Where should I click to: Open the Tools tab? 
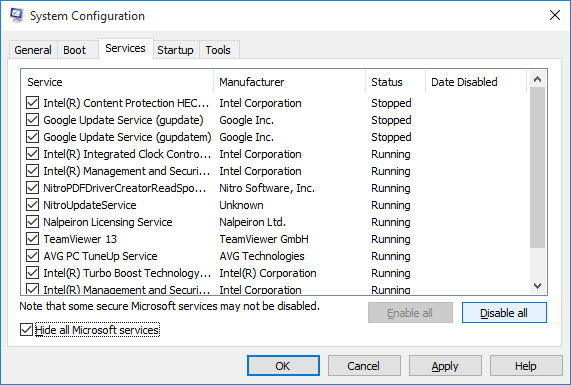click(x=218, y=50)
